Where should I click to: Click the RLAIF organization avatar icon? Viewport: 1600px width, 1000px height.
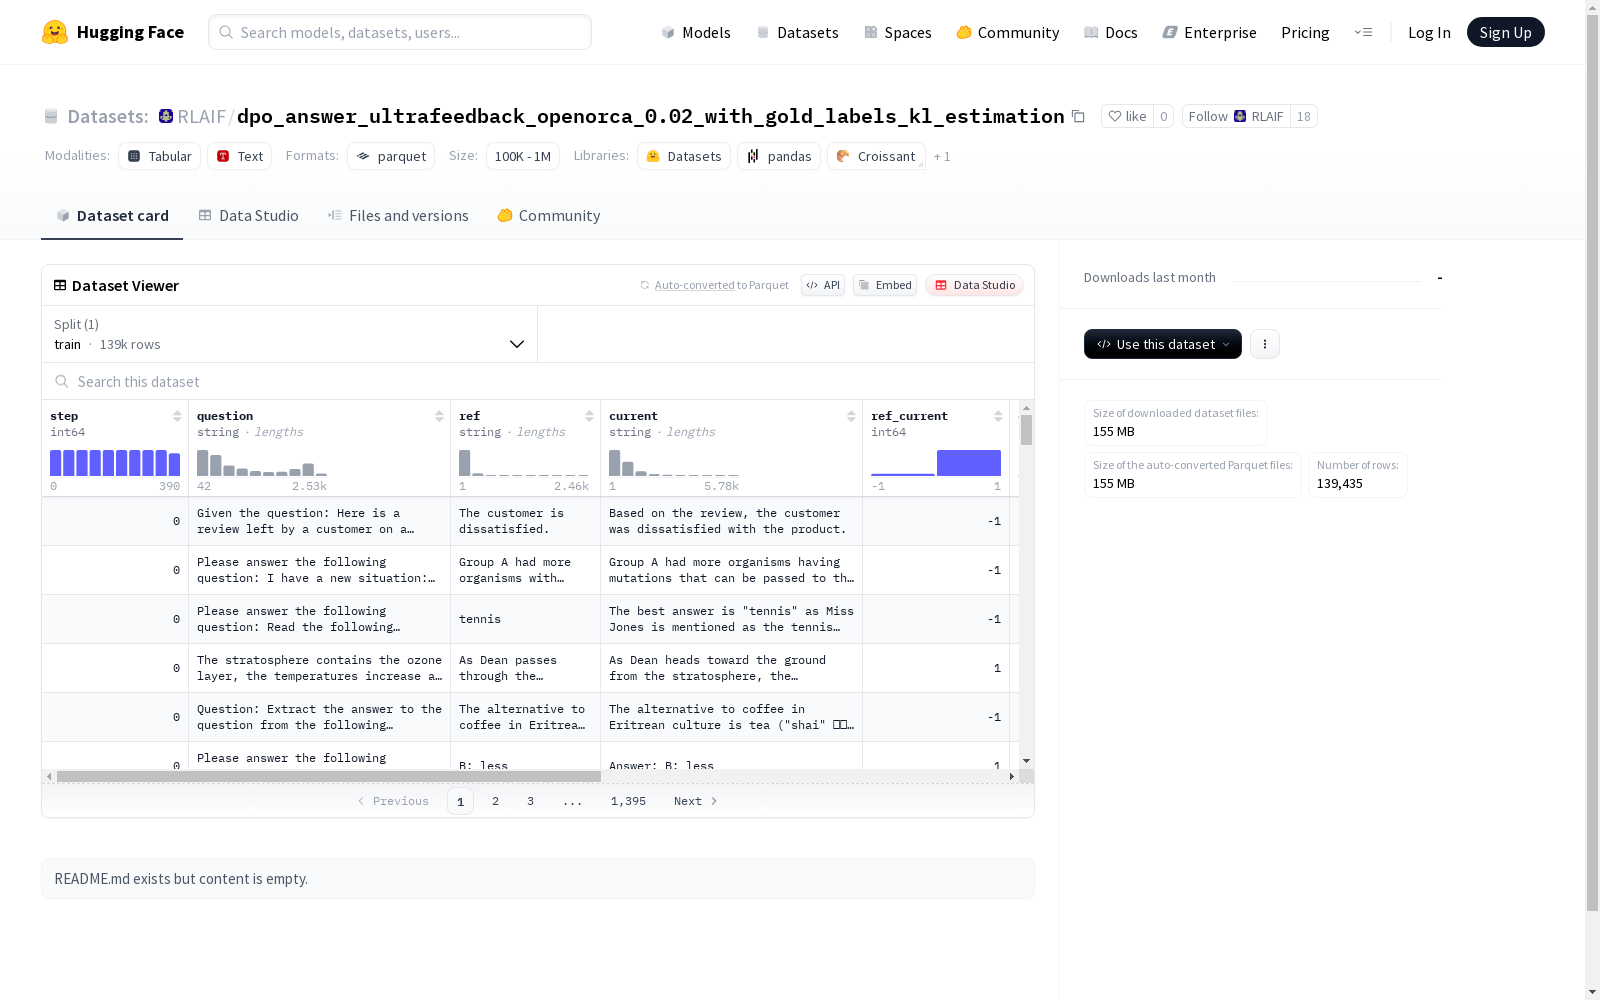166,116
